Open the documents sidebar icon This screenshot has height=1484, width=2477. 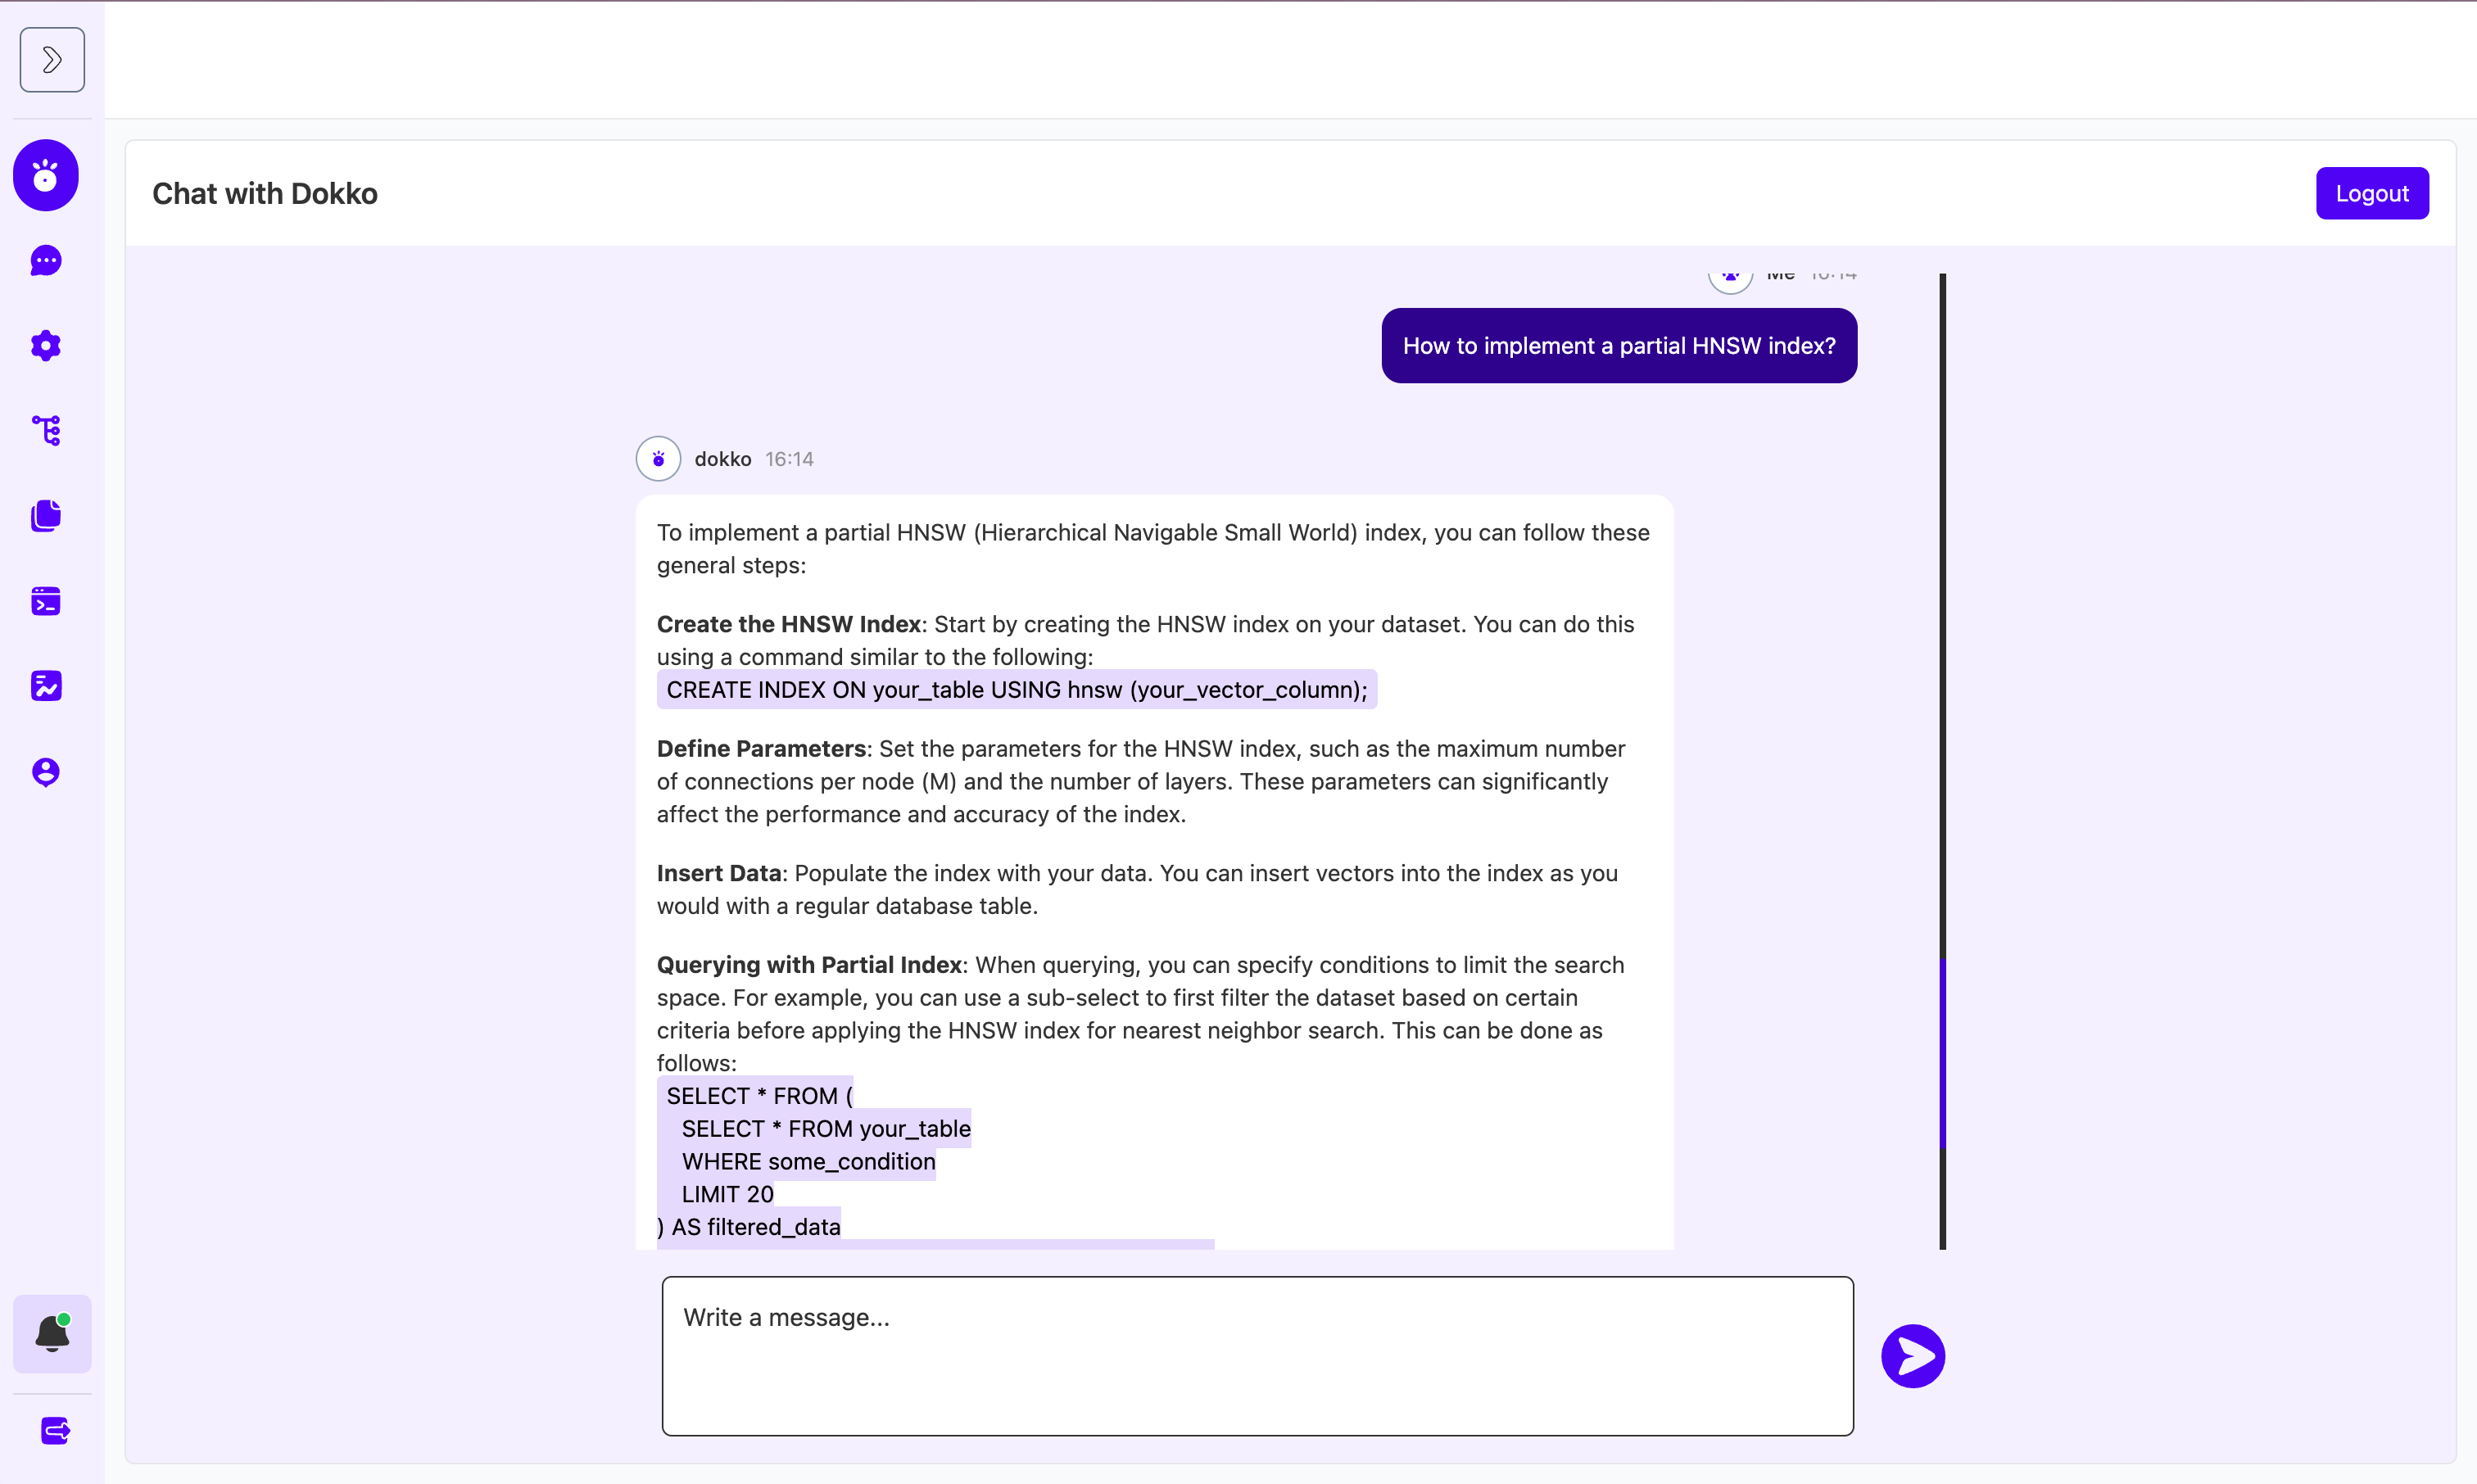[x=46, y=516]
